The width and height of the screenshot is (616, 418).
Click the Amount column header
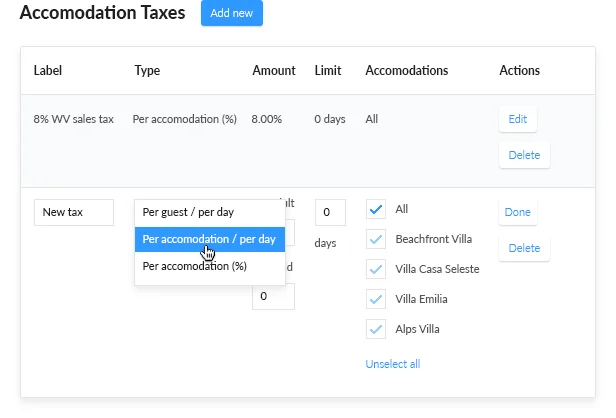click(x=273, y=71)
